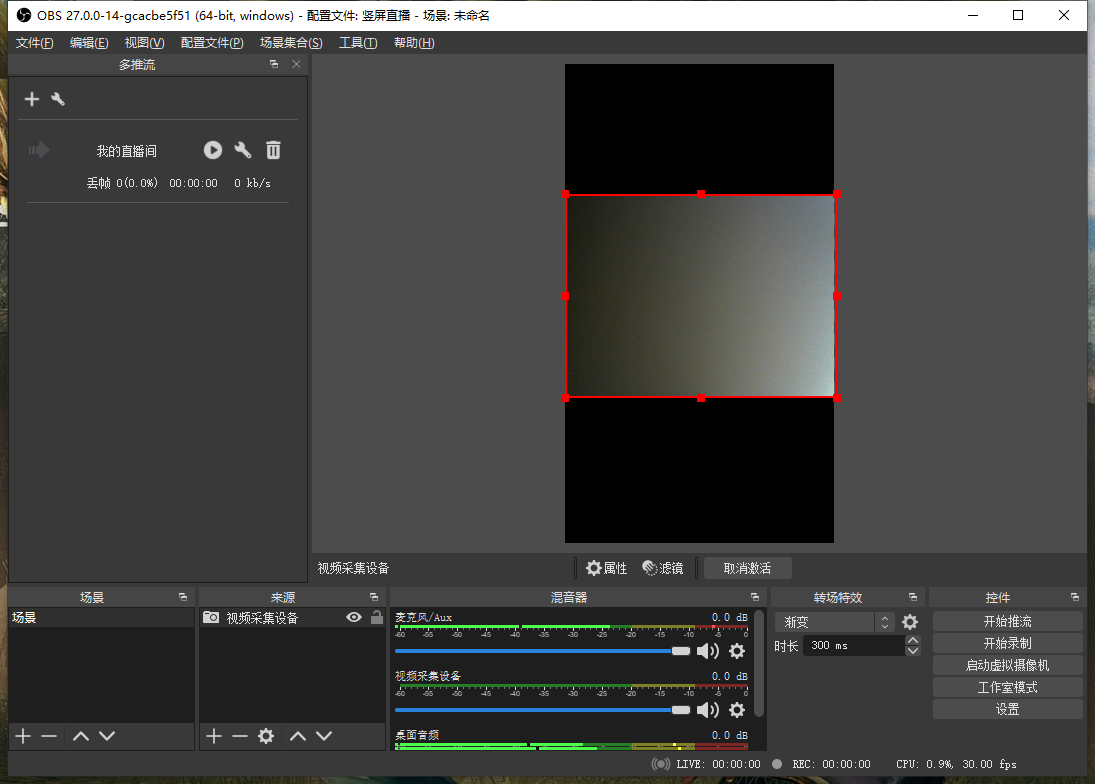The height and width of the screenshot is (784, 1095).
Task: Pop out the 混音器 dock panel
Action: pos(755,597)
